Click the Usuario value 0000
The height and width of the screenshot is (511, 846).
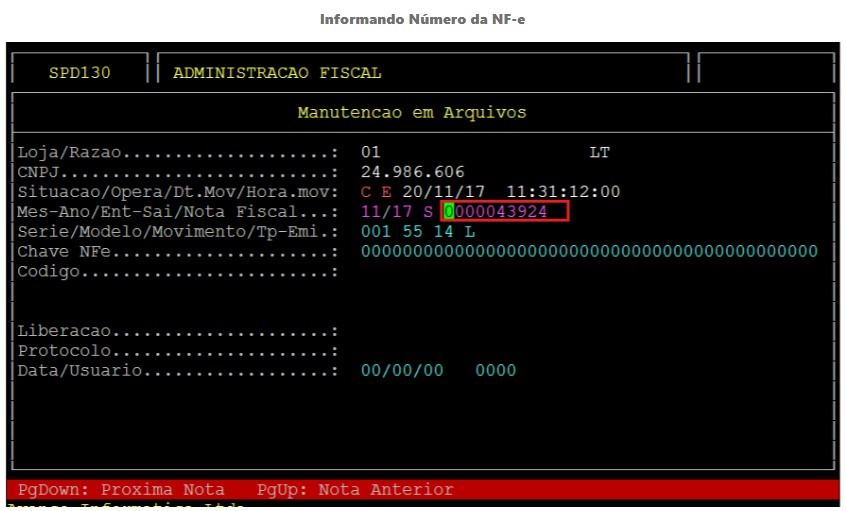(x=496, y=370)
